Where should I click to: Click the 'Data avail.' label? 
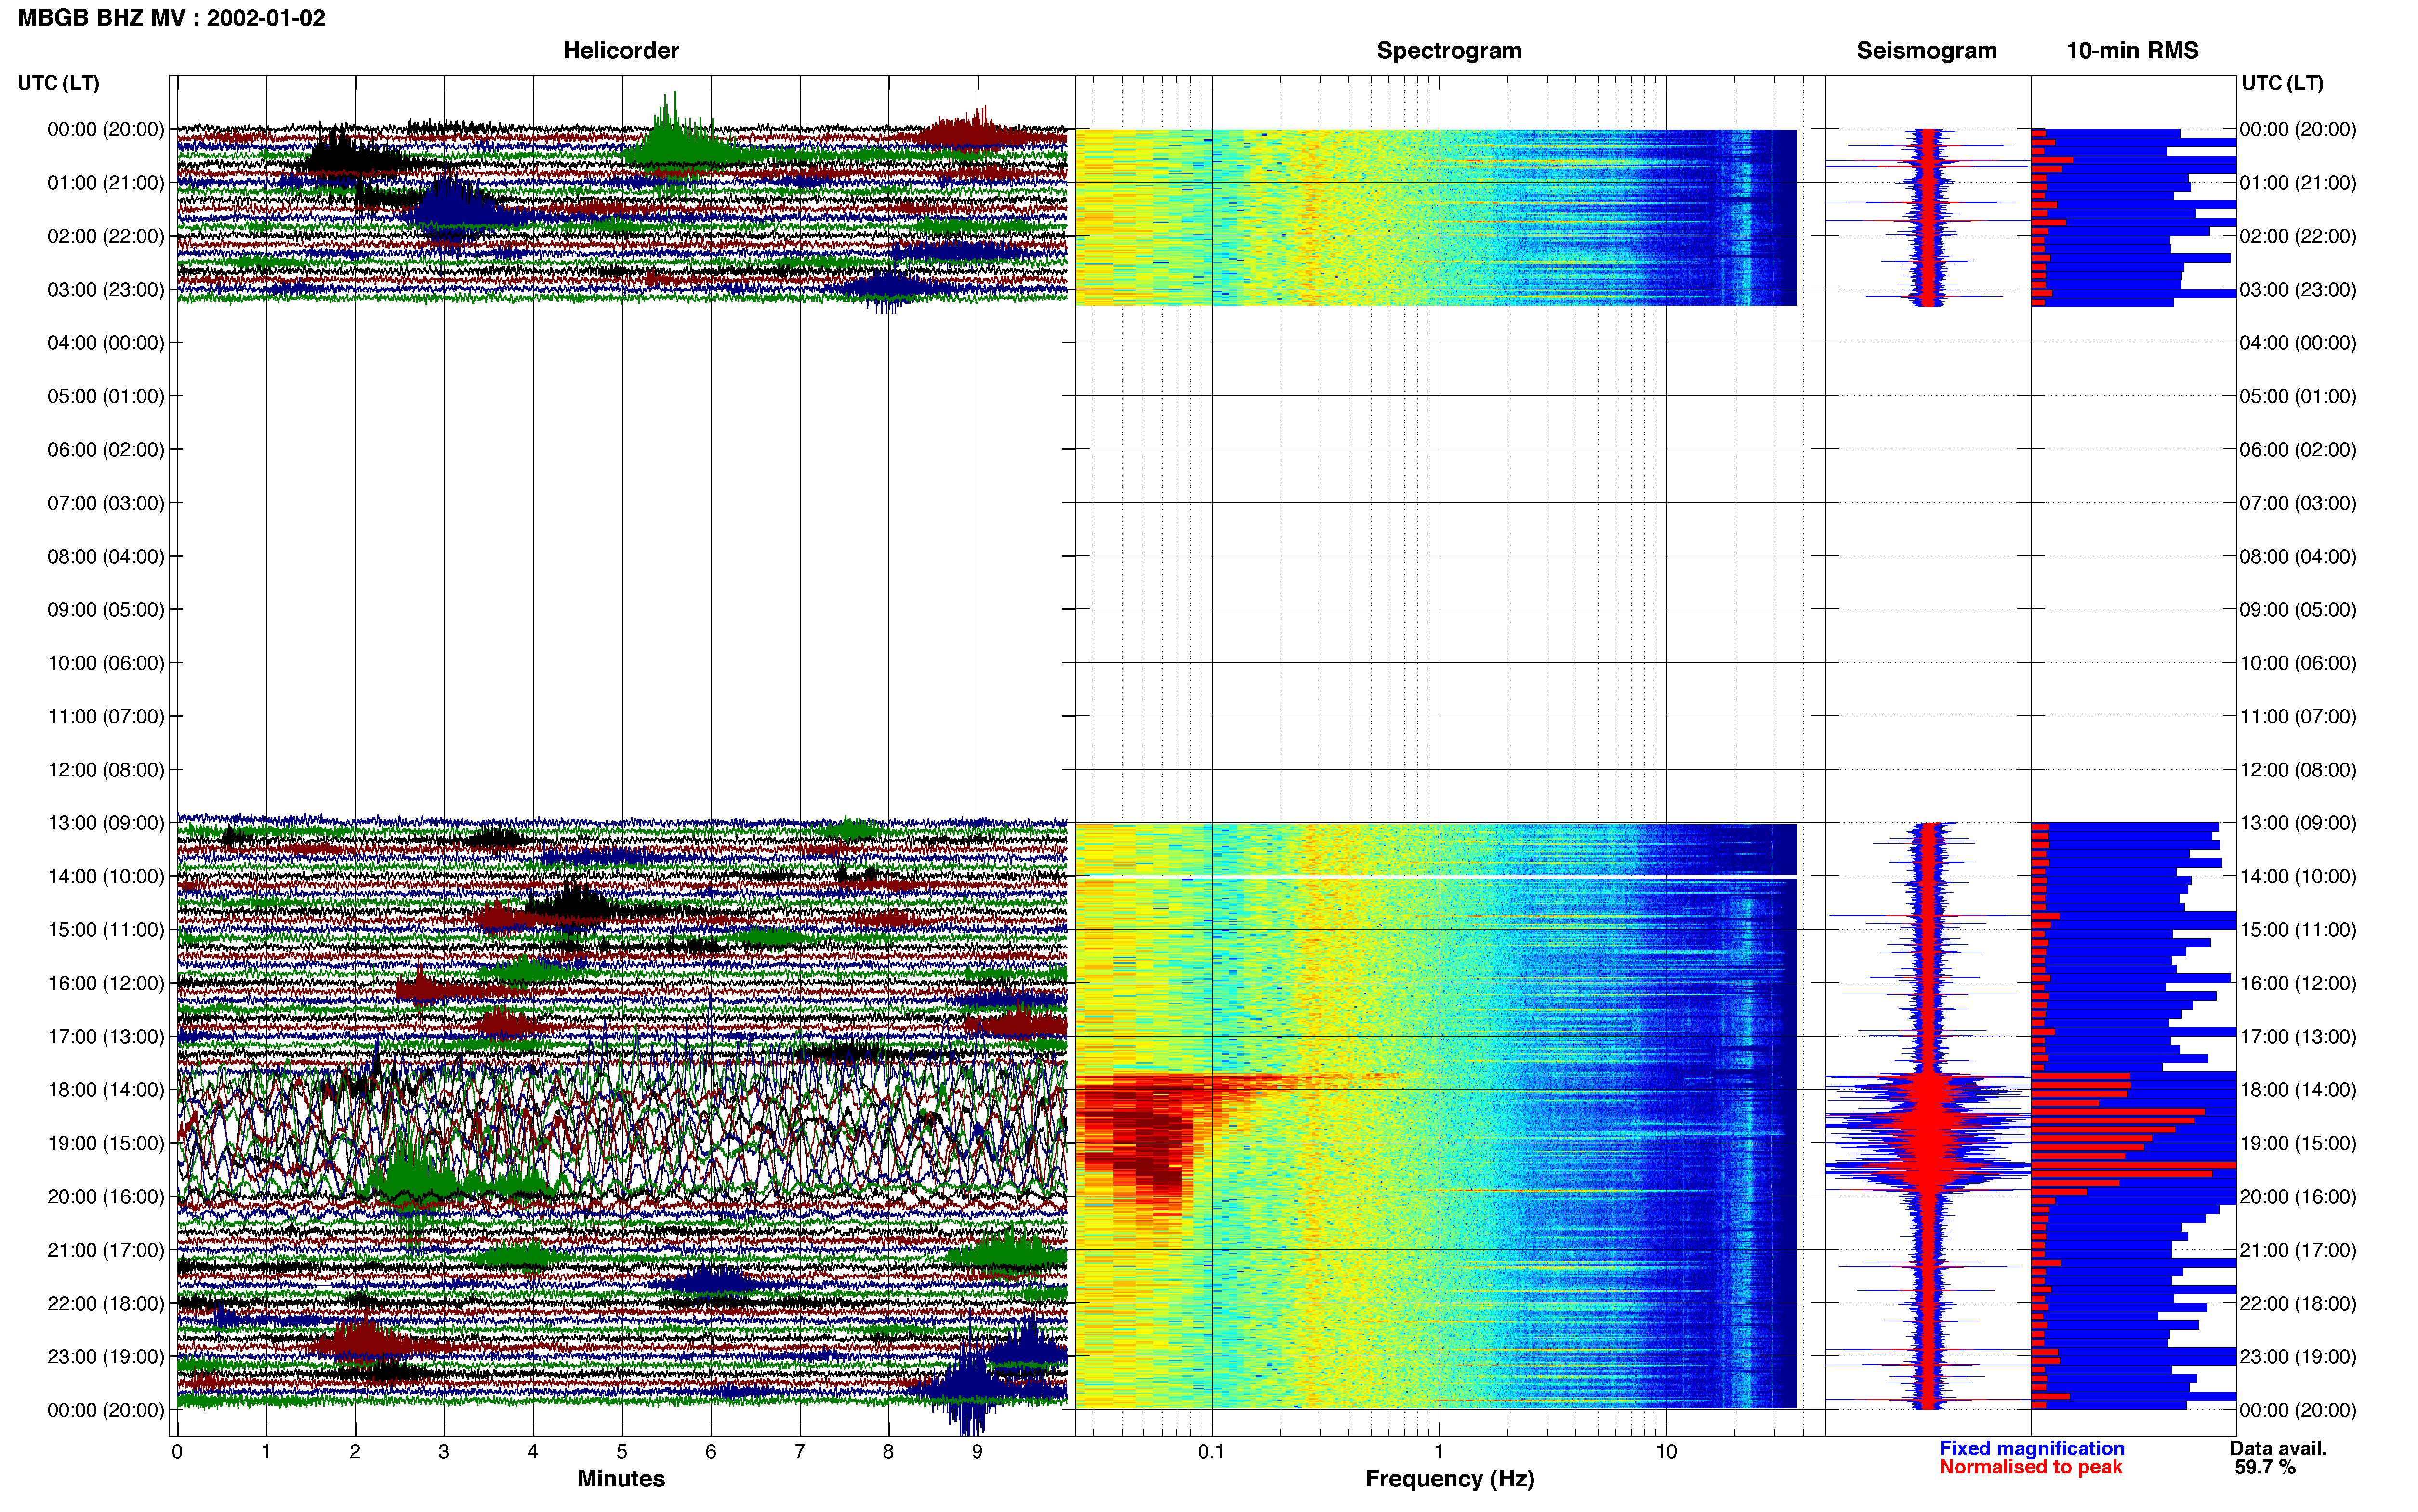pyautogui.click(x=2278, y=1449)
